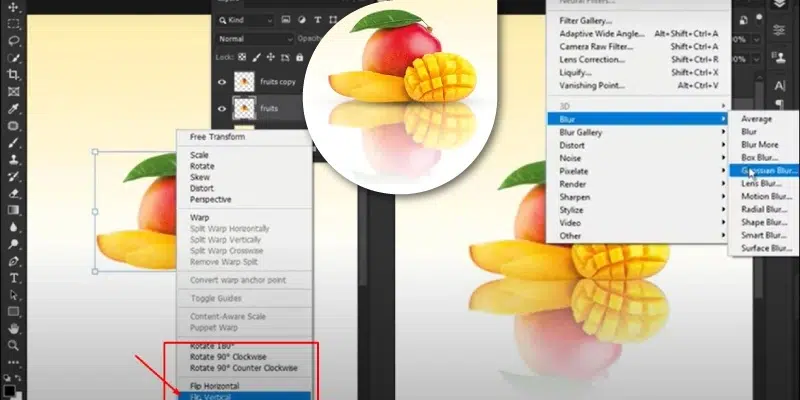Choose Gaussian Blur from Blur submenu

click(764, 170)
